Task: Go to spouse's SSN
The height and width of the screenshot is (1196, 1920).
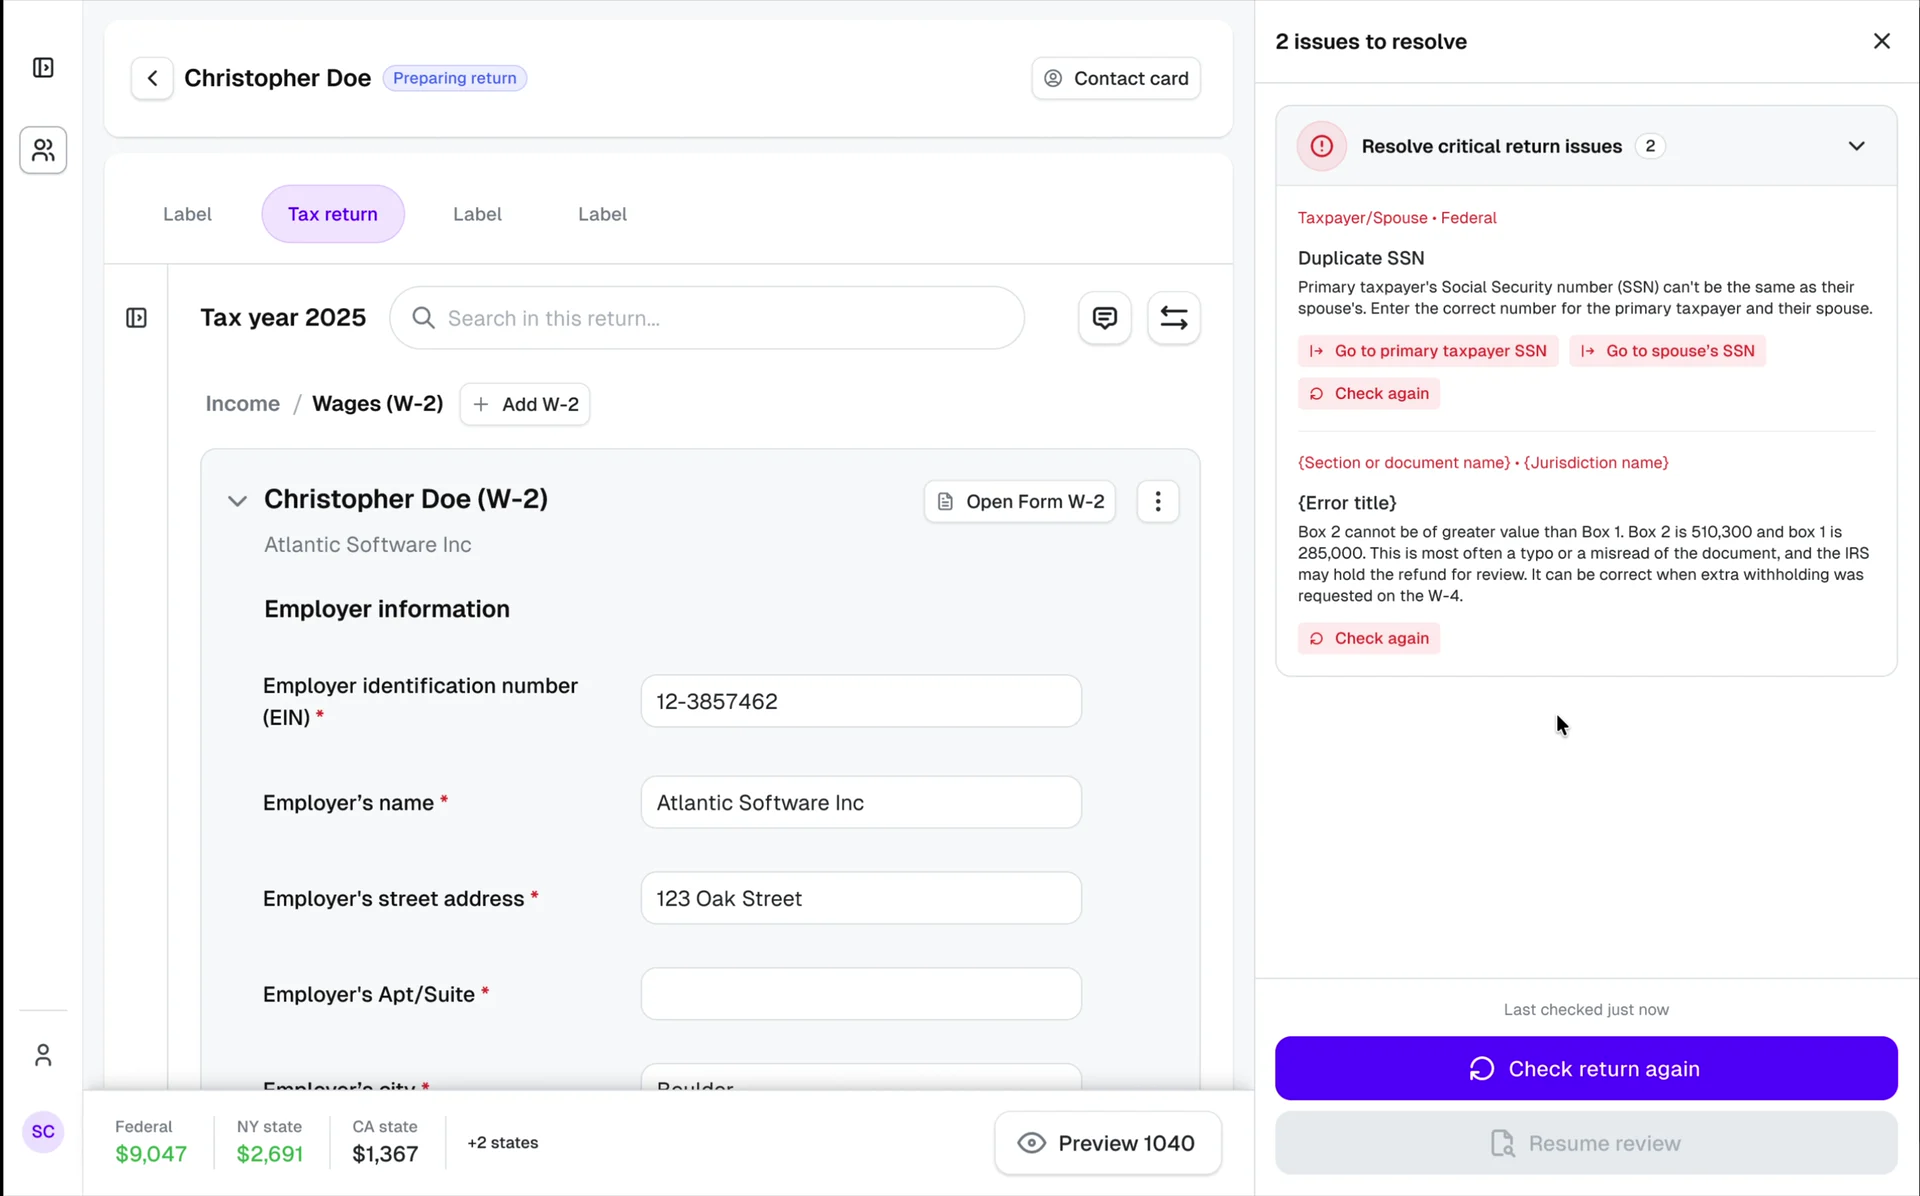Action: pos(1668,351)
